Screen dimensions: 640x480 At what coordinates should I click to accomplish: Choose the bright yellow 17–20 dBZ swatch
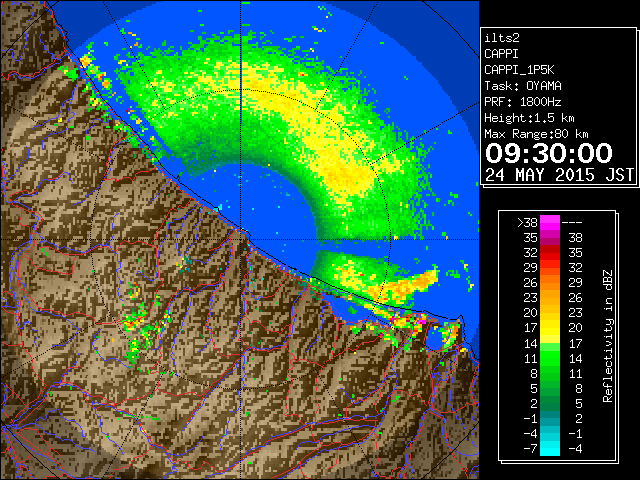click(x=550, y=328)
